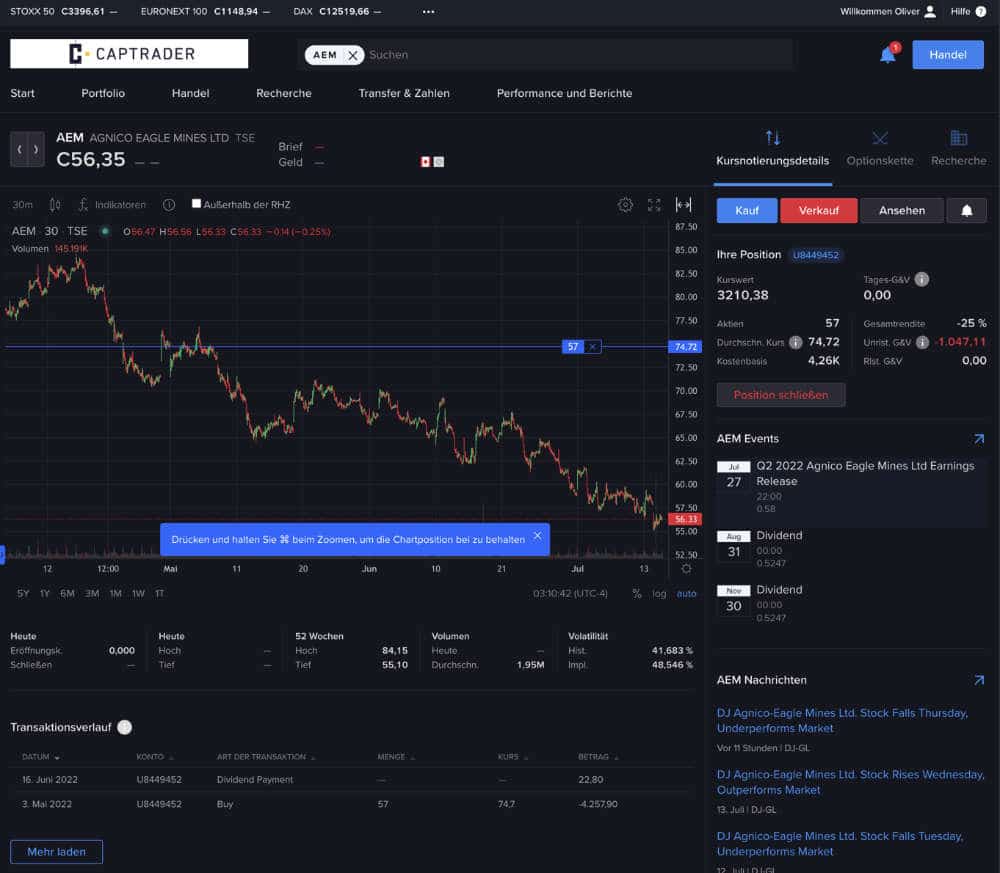
Task: Open the Hilfe question mark icon
Action: [980, 11]
